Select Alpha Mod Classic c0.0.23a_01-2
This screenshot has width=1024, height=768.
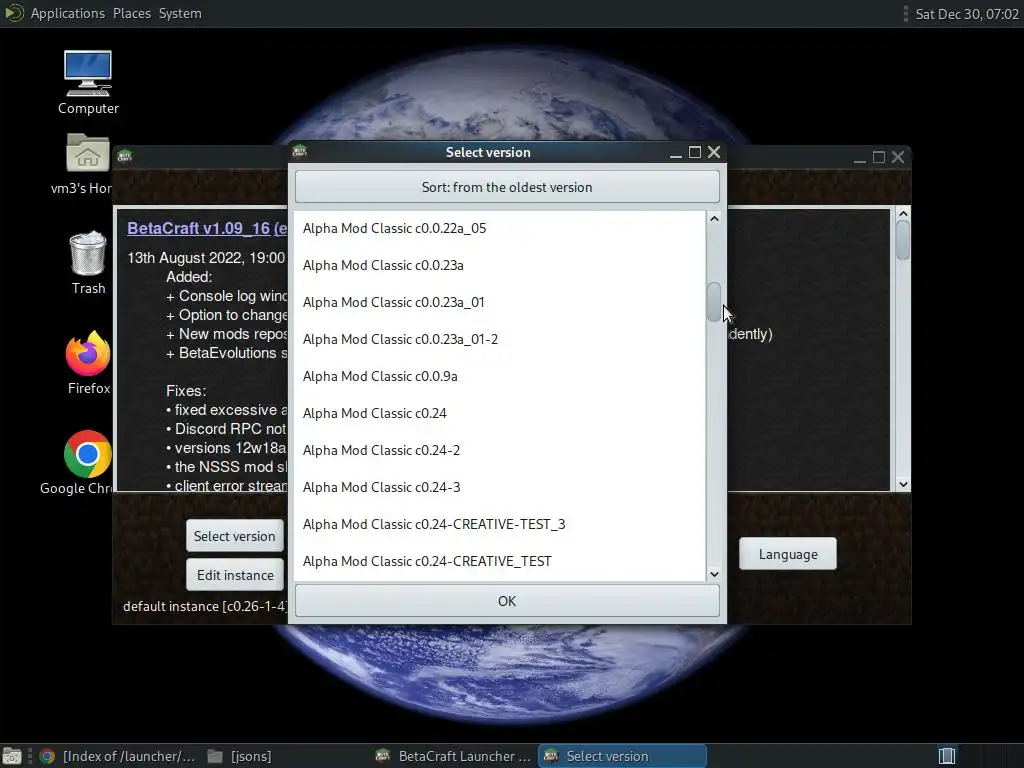[500, 340]
